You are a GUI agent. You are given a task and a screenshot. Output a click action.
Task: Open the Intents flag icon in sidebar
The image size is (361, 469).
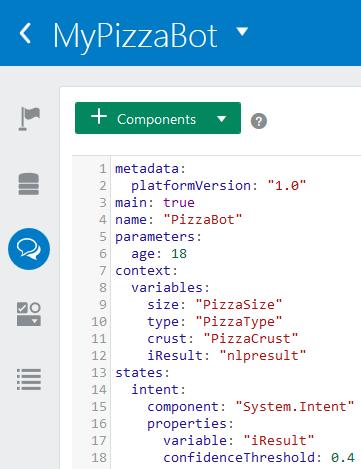coord(29,119)
